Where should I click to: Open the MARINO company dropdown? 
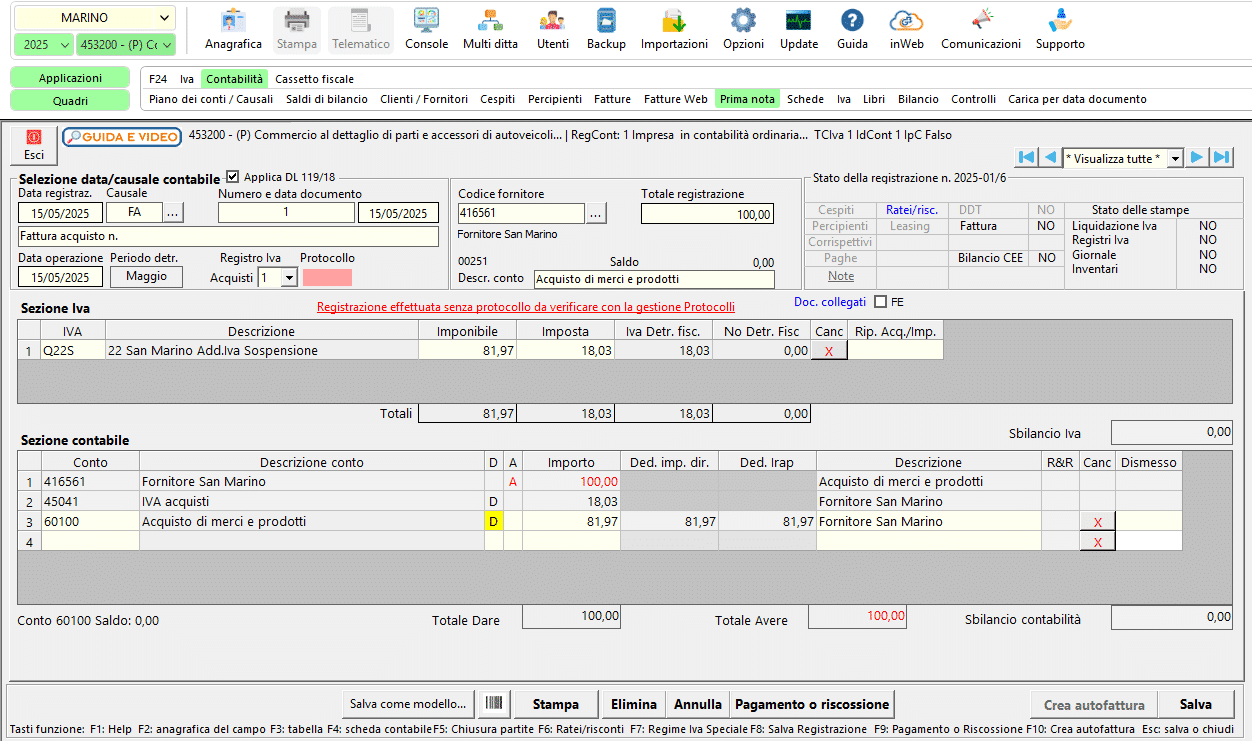[x=95, y=18]
